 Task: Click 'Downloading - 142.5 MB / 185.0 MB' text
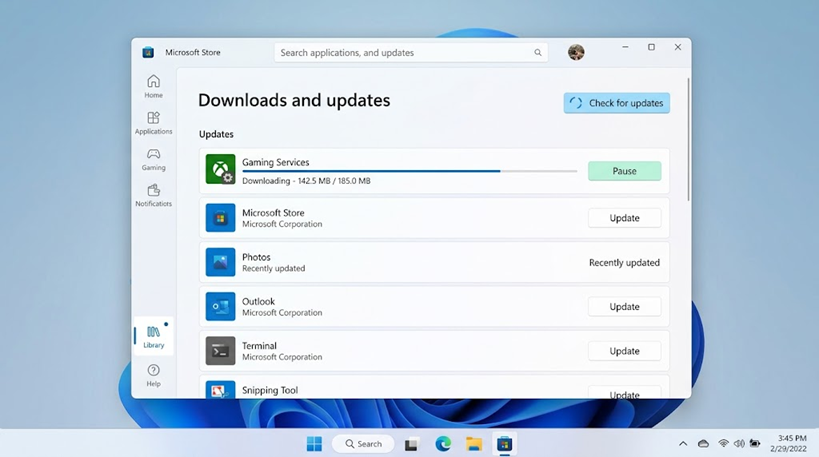306,181
